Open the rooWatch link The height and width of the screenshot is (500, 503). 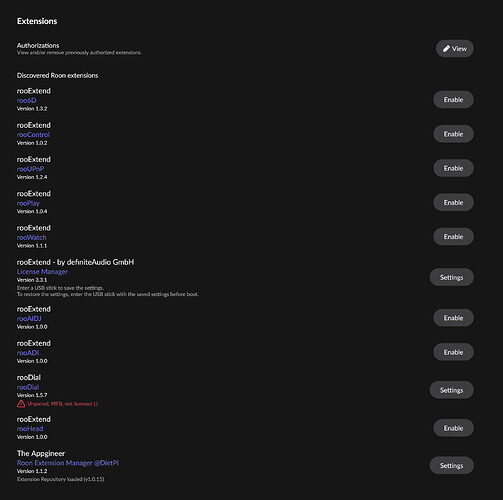[32, 237]
